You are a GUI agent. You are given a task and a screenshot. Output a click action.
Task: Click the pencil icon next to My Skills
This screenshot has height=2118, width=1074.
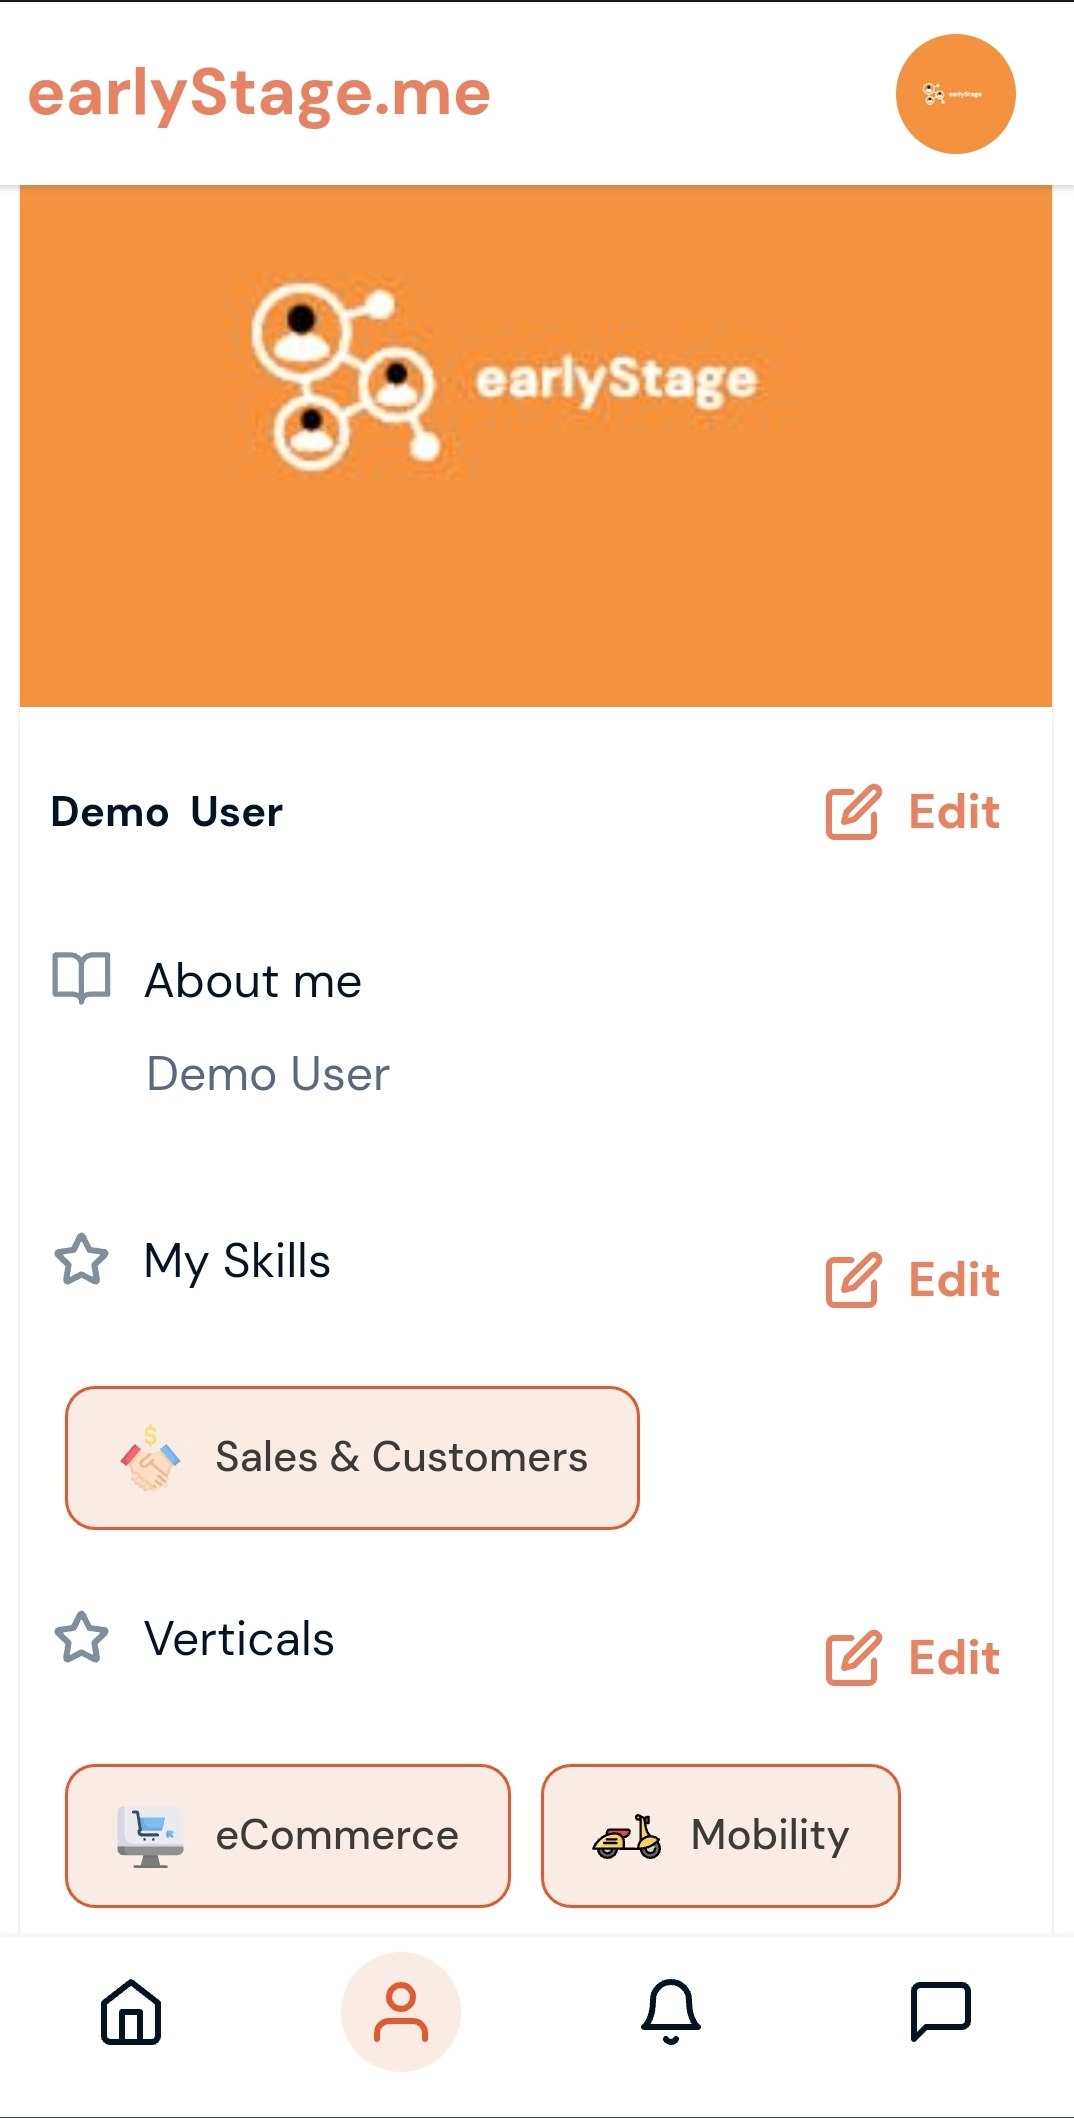(853, 1280)
